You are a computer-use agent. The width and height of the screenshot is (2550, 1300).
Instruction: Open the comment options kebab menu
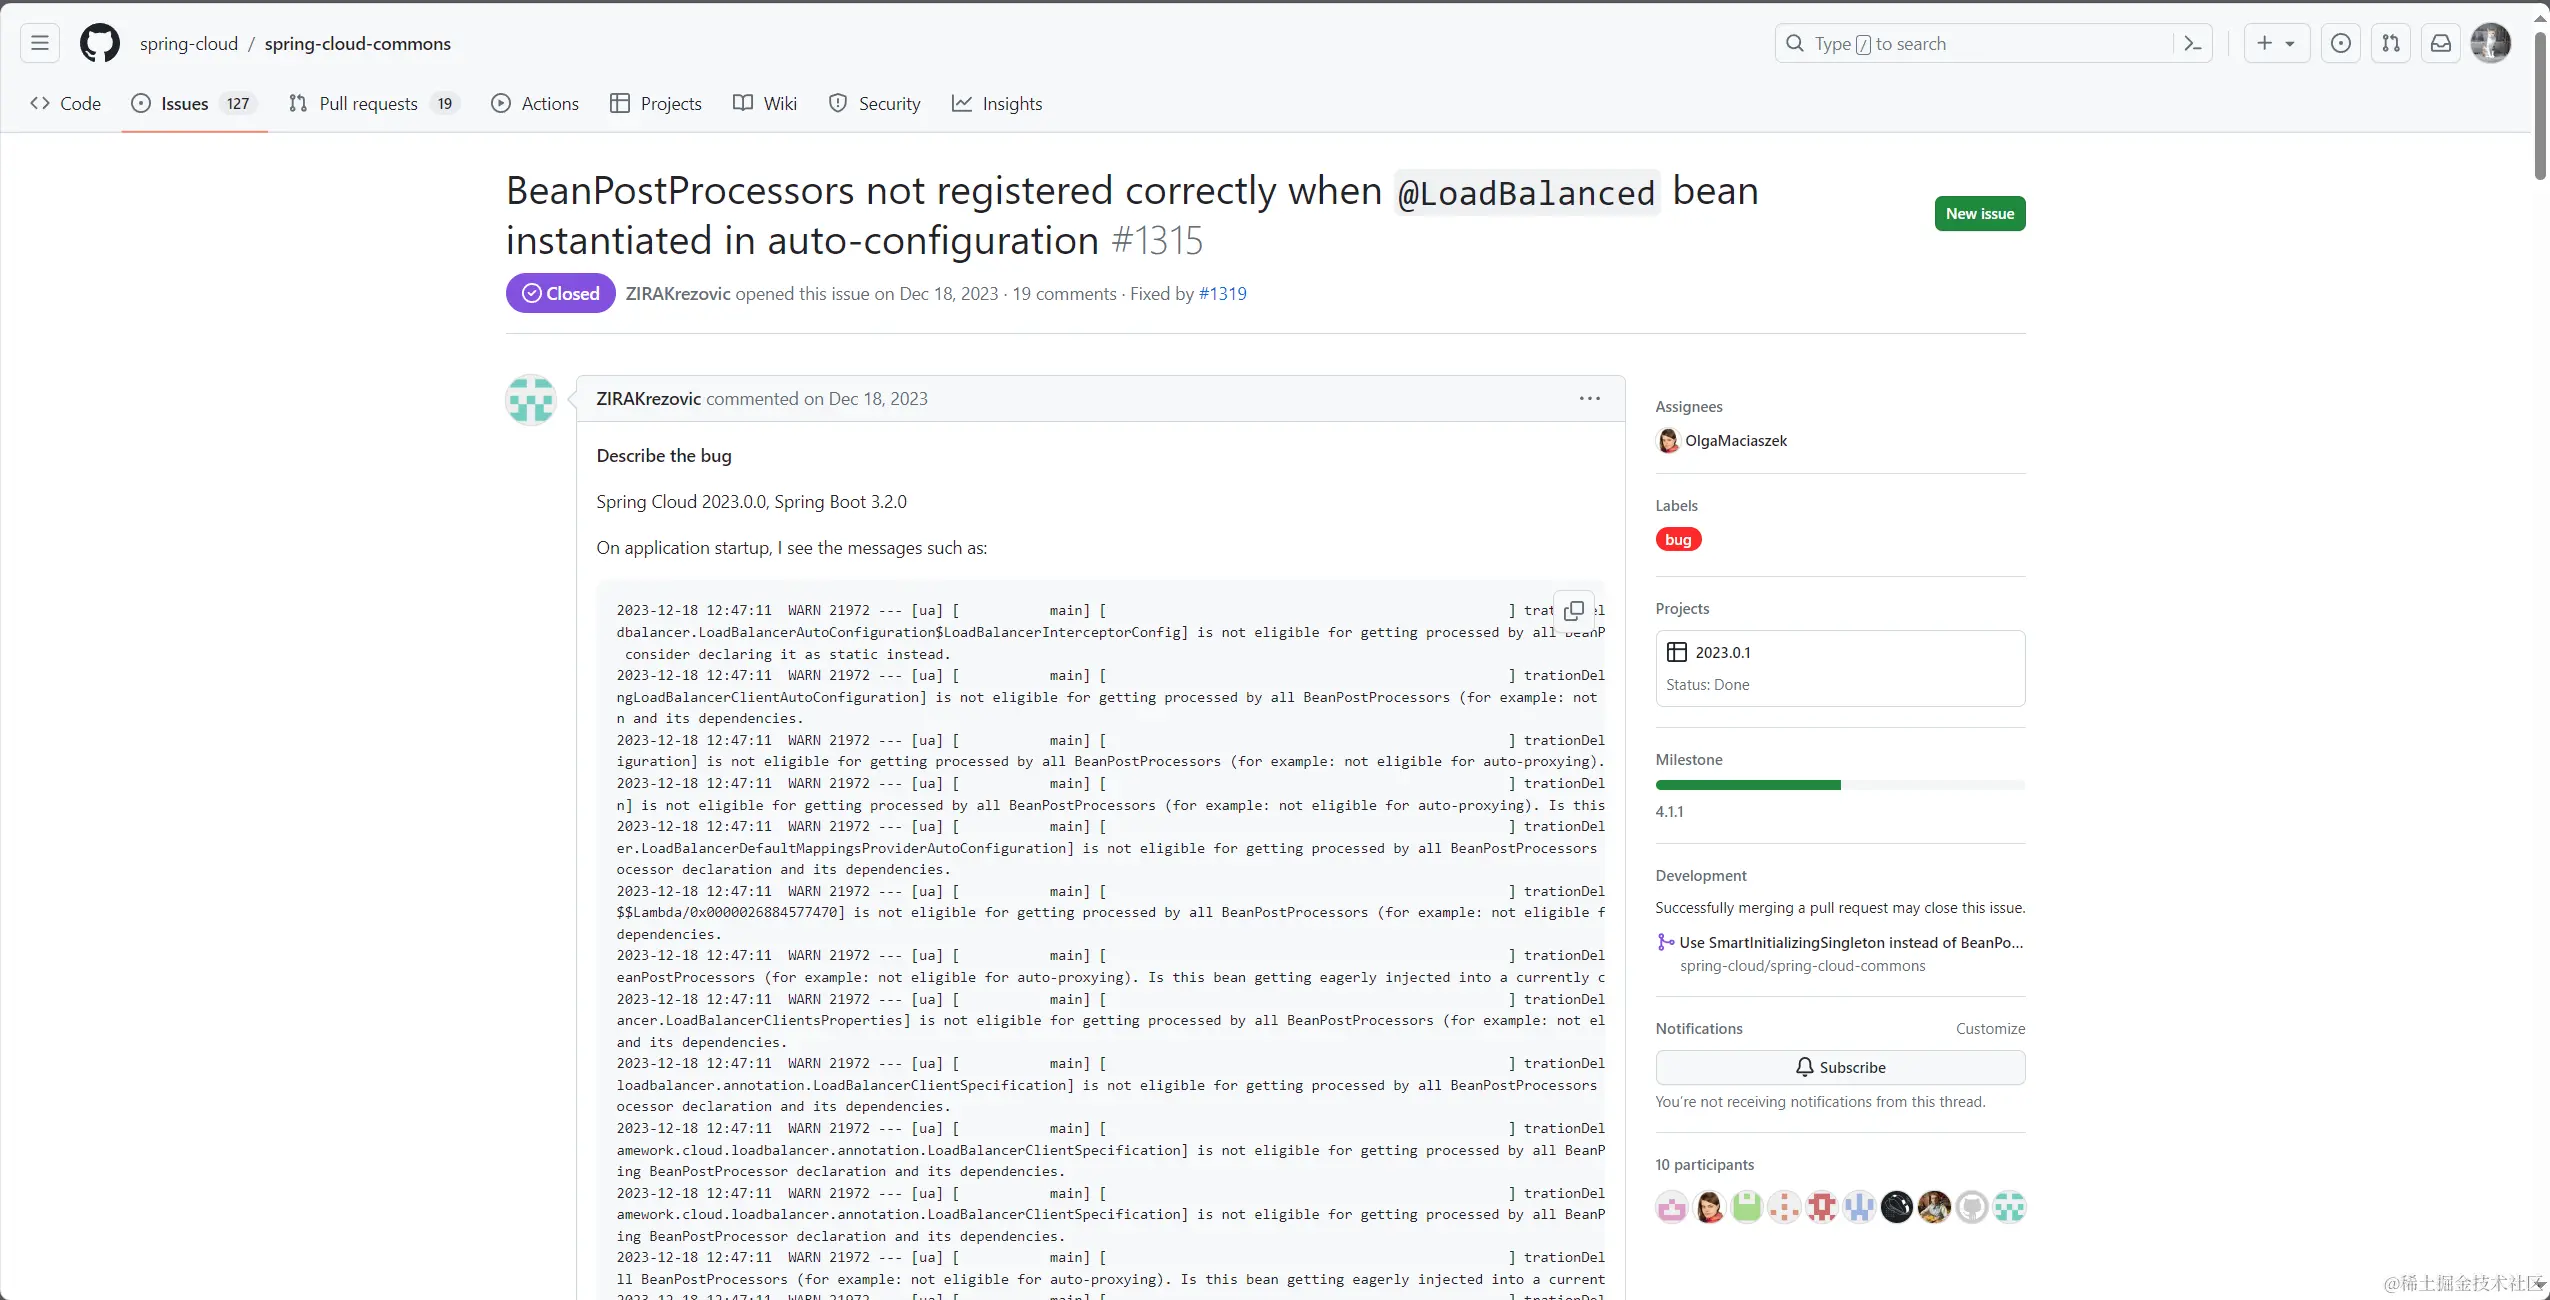click(x=1588, y=398)
